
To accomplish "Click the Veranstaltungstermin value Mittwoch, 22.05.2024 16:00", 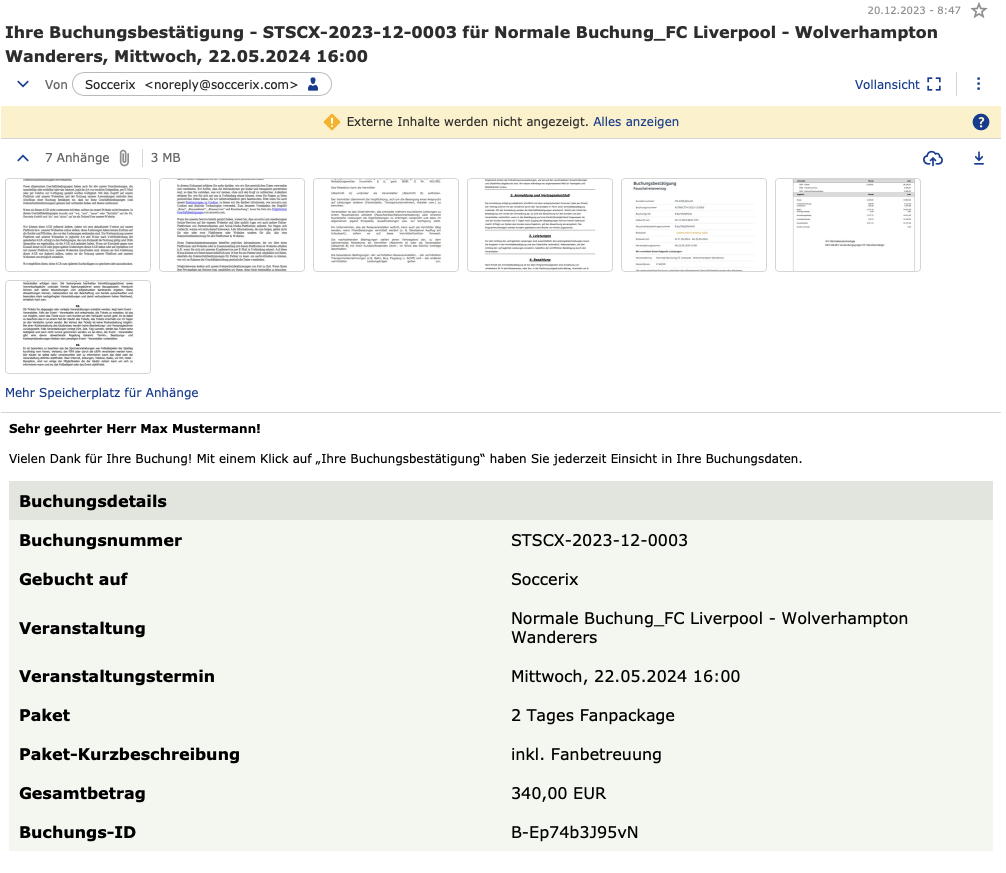I will [x=626, y=676].
